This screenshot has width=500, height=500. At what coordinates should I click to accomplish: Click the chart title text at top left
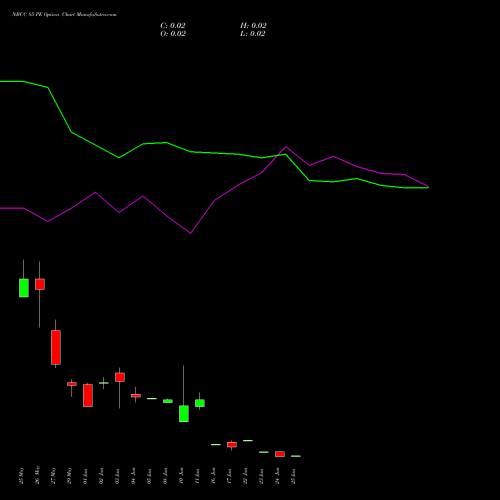pyautogui.click(x=64, y=15)
